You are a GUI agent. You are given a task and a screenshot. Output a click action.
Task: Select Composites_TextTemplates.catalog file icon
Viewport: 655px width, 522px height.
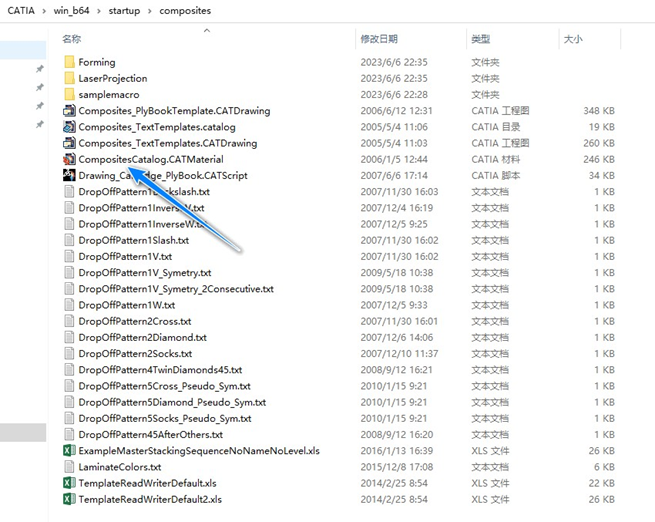tap(69, 127)
